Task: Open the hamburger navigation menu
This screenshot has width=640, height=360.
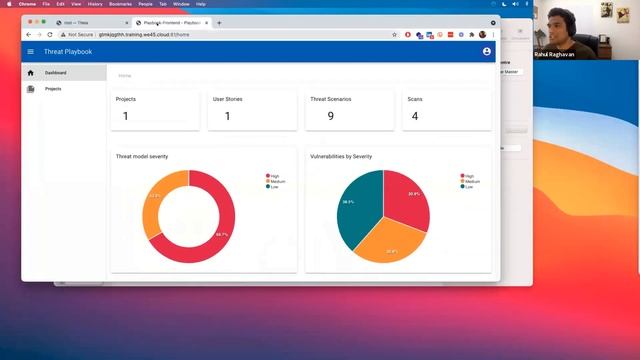Action: [31, 52]
